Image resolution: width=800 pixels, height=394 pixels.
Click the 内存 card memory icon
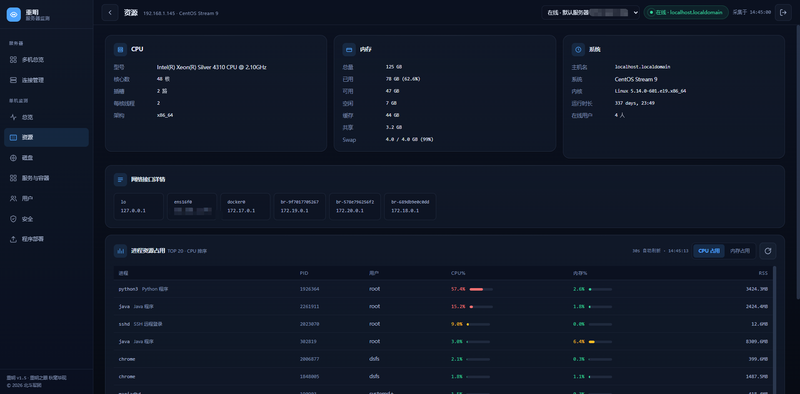pyautogui.click(x=349, y=50)
